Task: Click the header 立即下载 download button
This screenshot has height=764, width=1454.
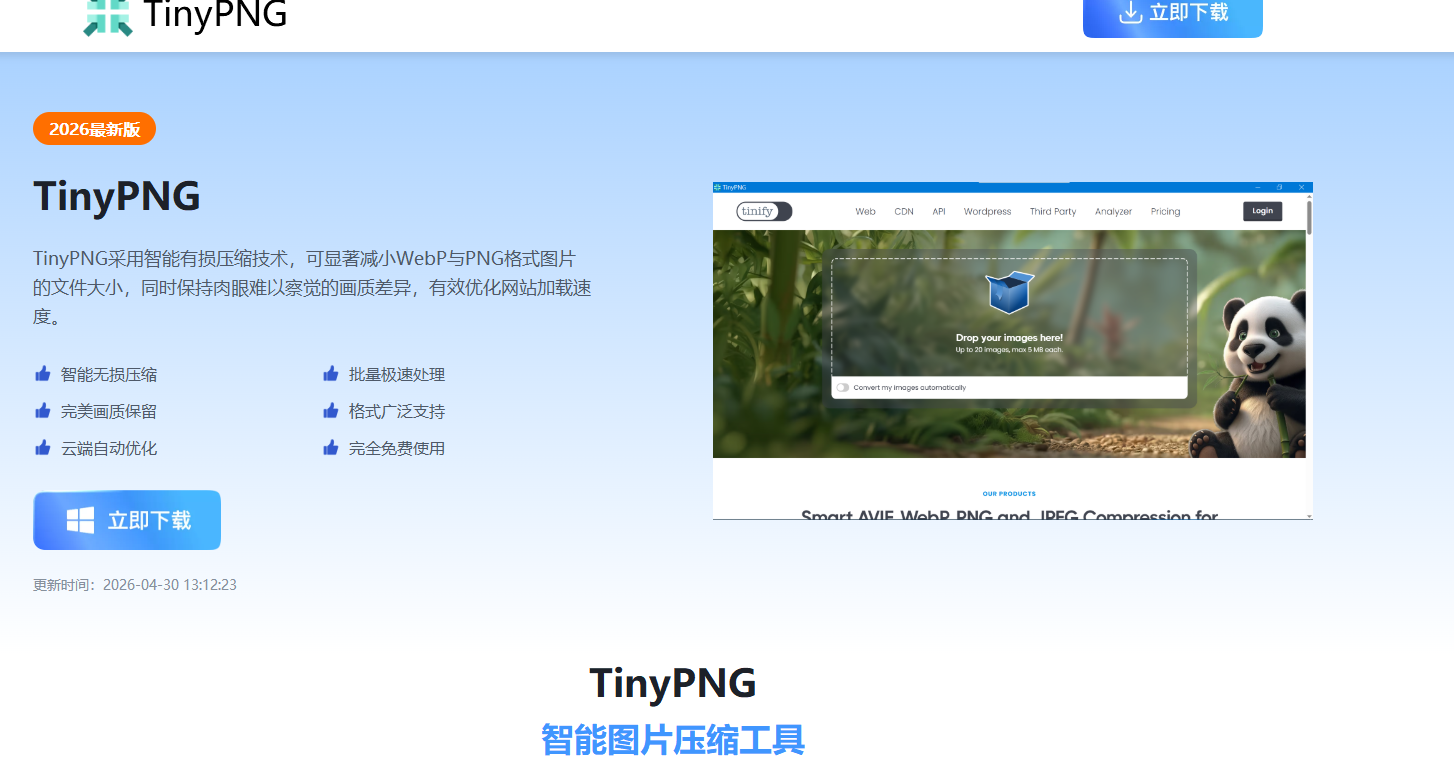Action: (x=1173, y=17)
